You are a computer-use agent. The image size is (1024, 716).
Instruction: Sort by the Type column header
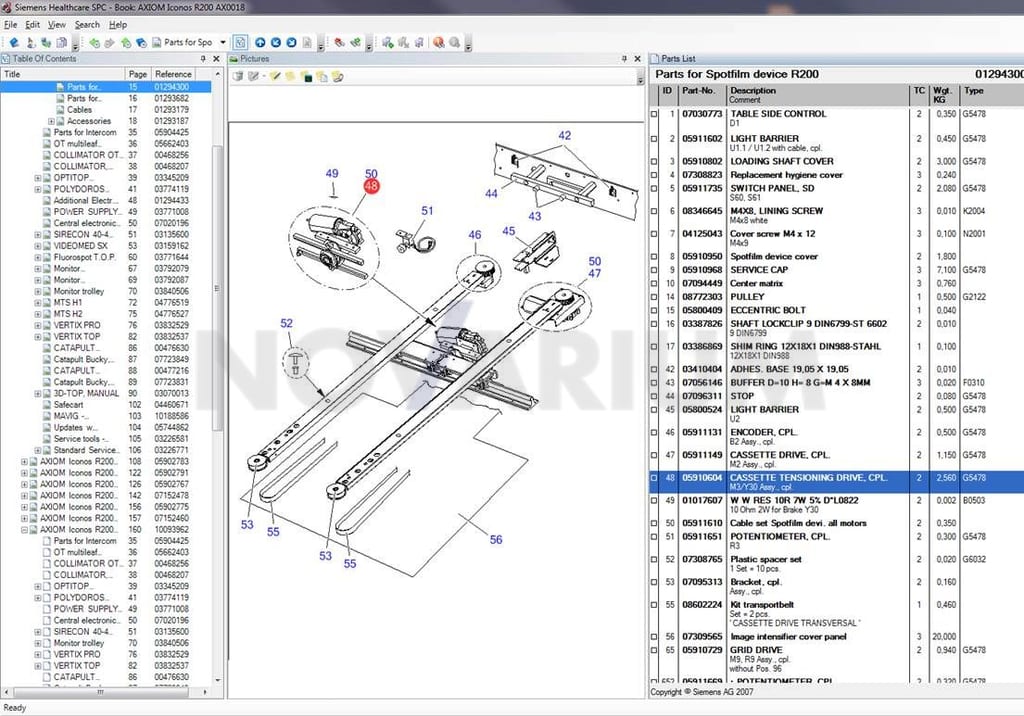coord(991,95)
